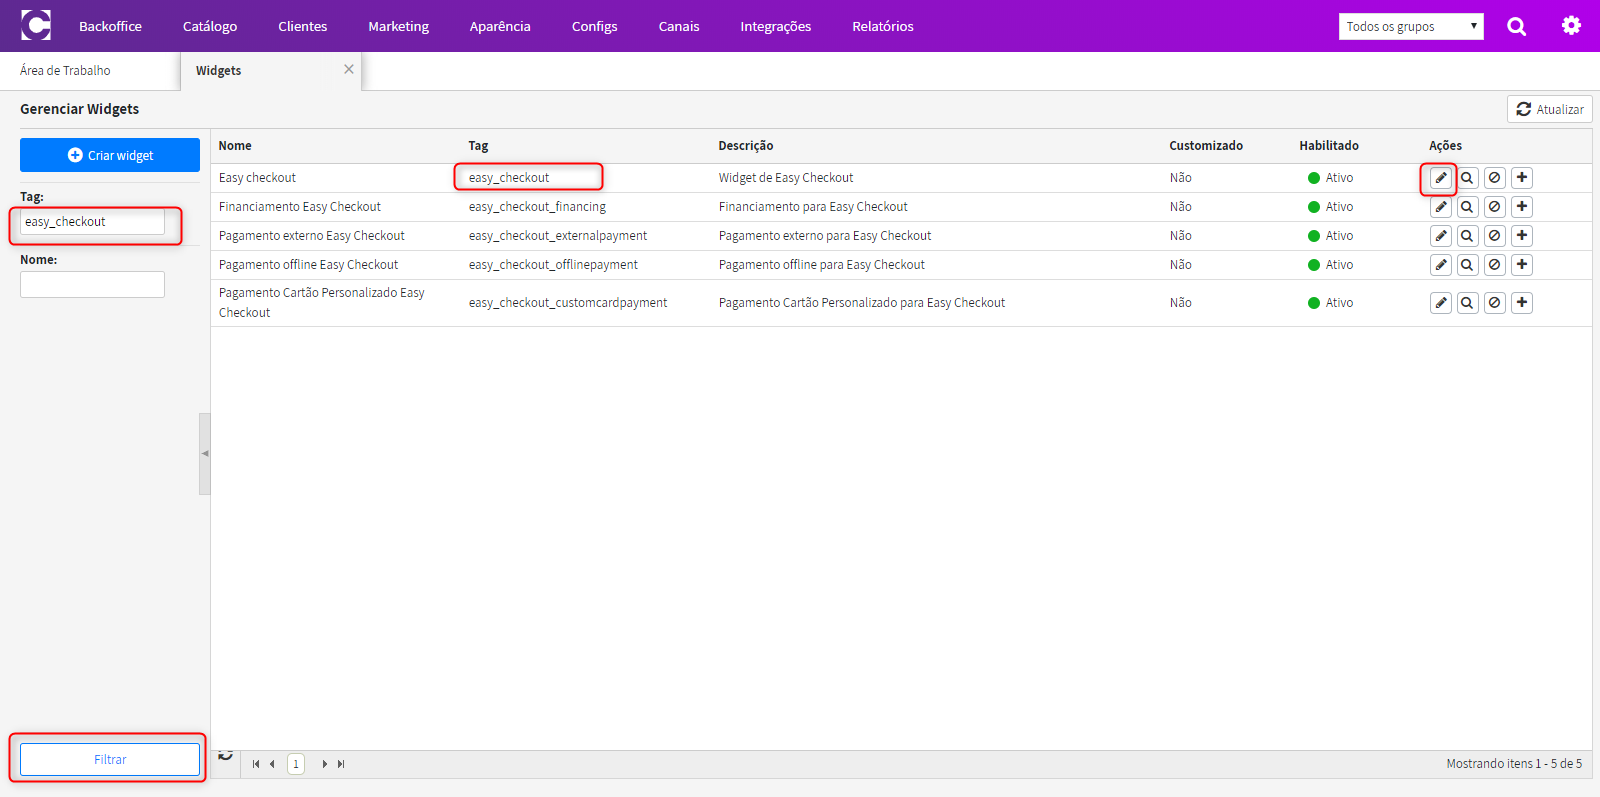Screen dimensions: 1600x797
Task: Click the platform logo in header
Action: 36,25
